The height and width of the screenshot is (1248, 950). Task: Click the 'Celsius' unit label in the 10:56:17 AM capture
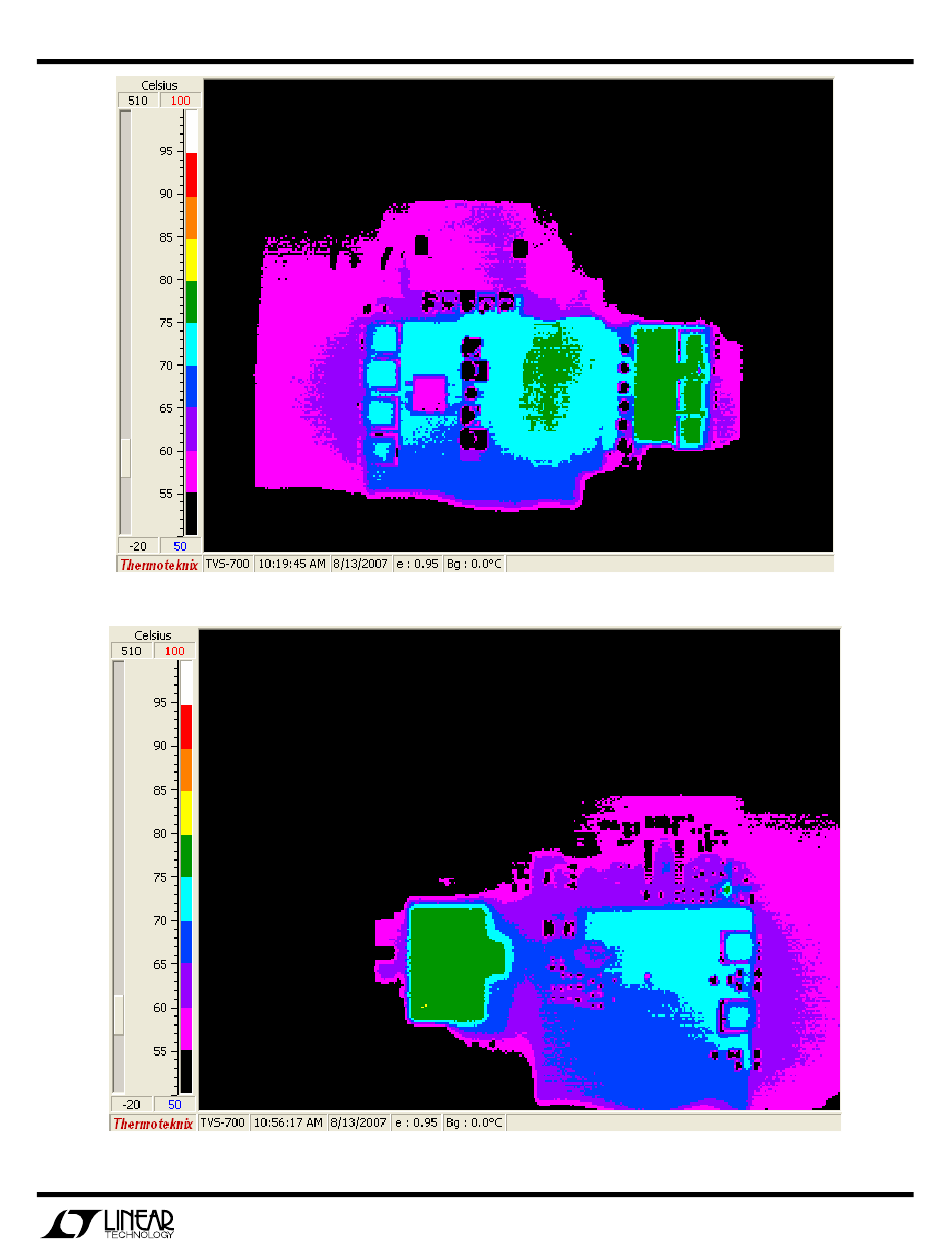point(152,636)
